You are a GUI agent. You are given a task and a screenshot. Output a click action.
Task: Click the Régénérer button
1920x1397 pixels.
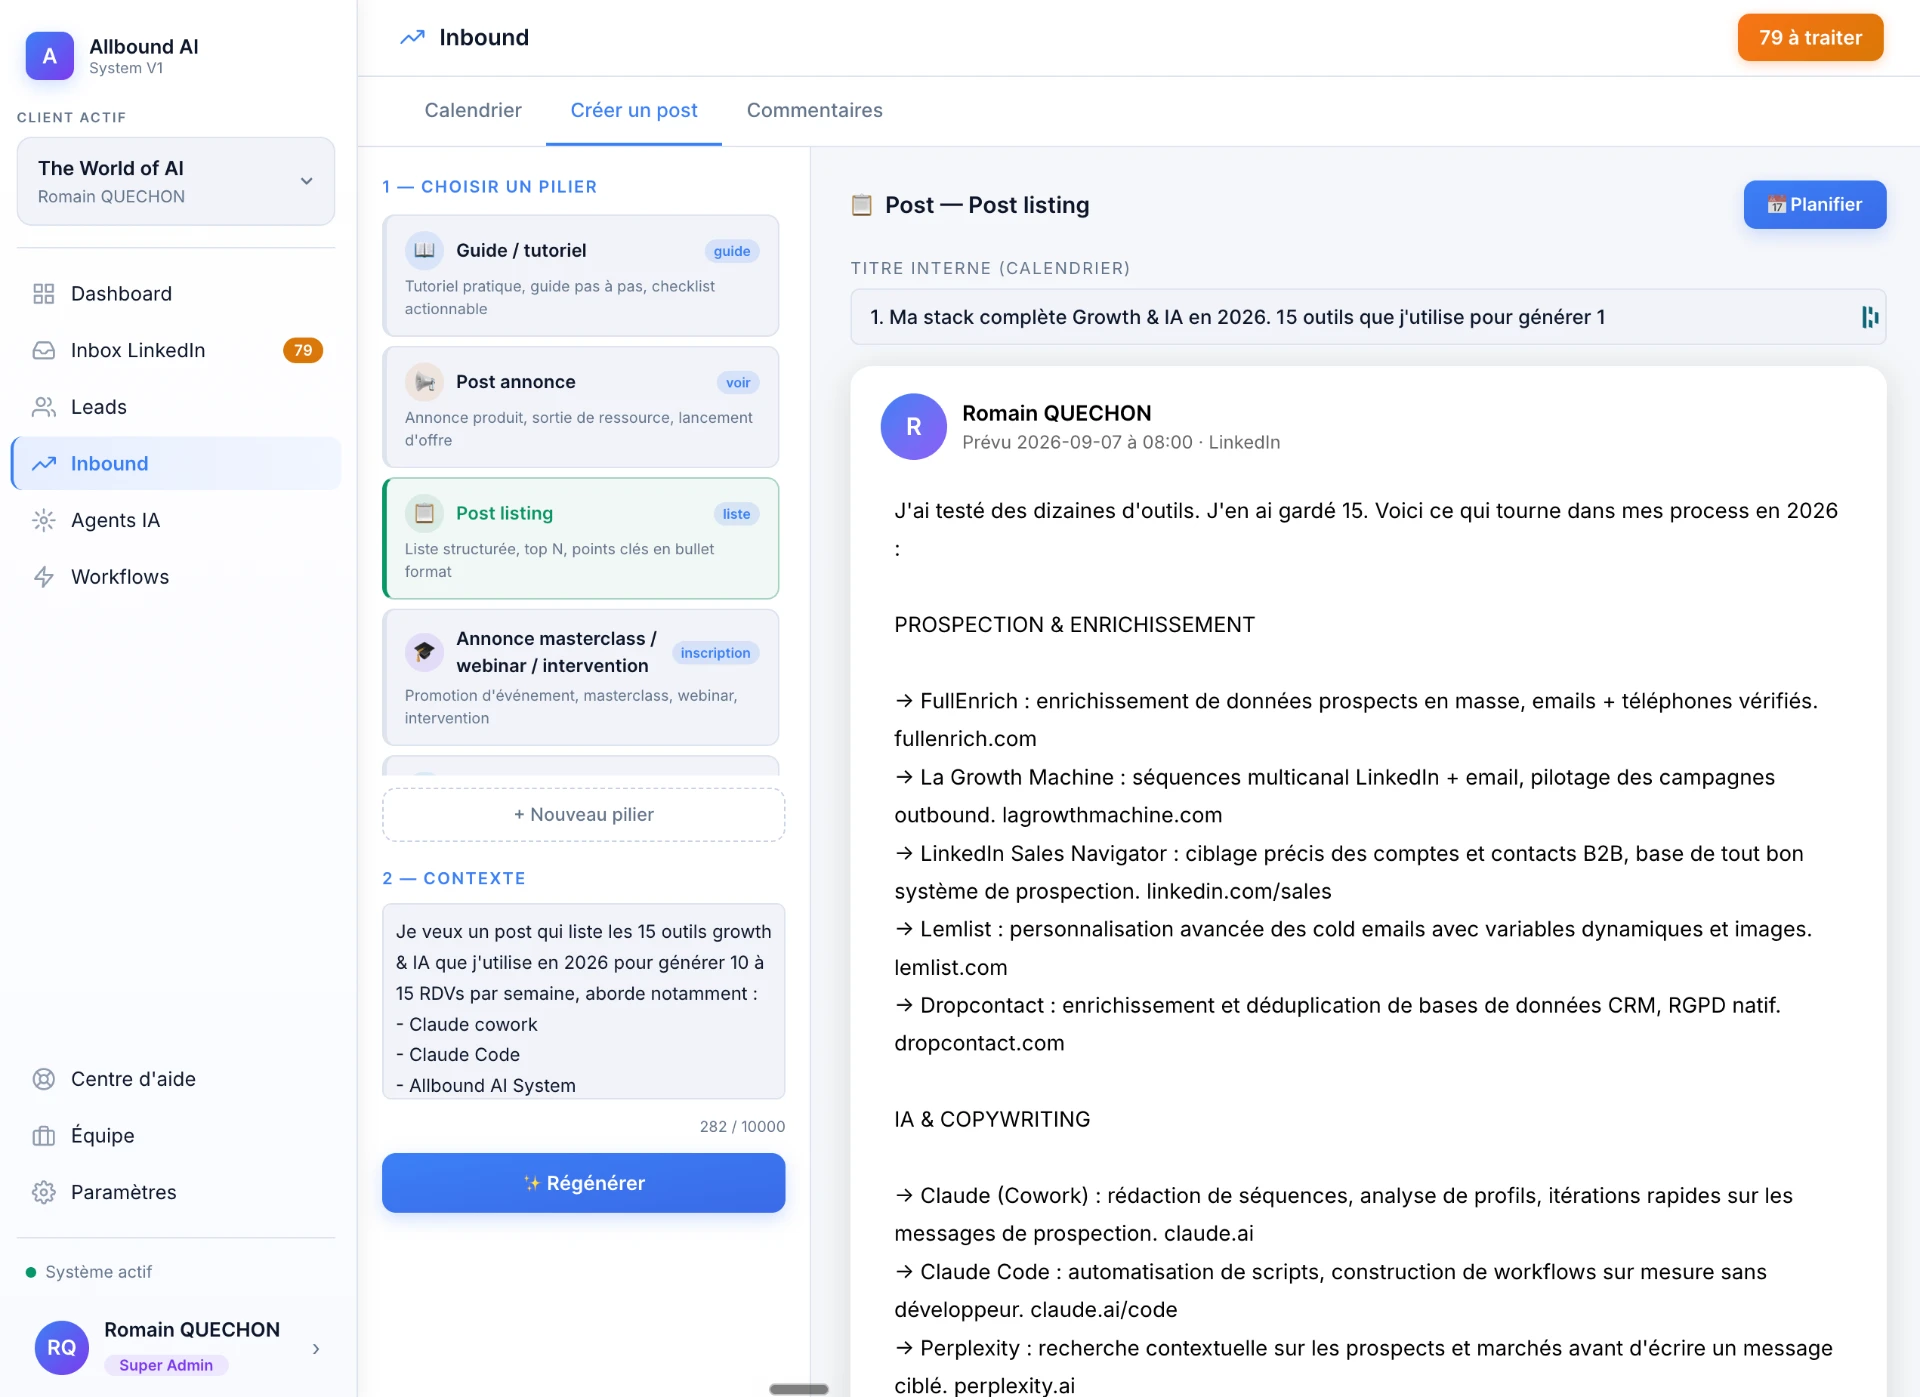click(x=584, y=1183)
